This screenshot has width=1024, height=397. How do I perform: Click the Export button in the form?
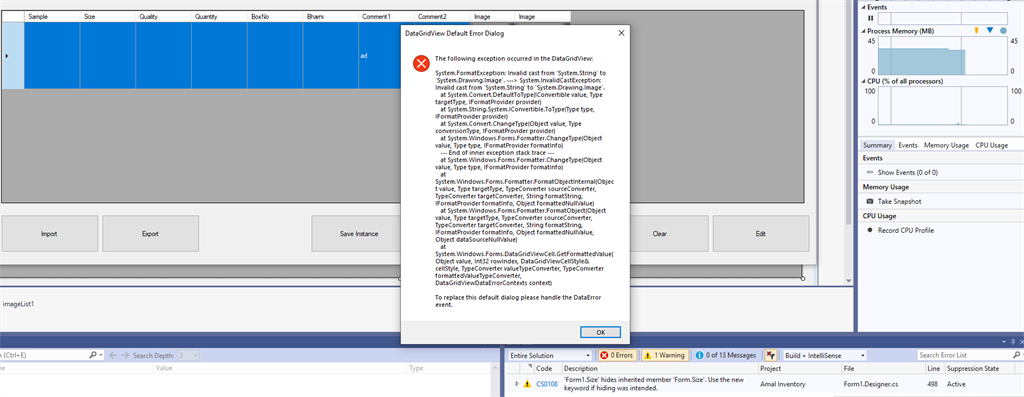pos(150,234)
